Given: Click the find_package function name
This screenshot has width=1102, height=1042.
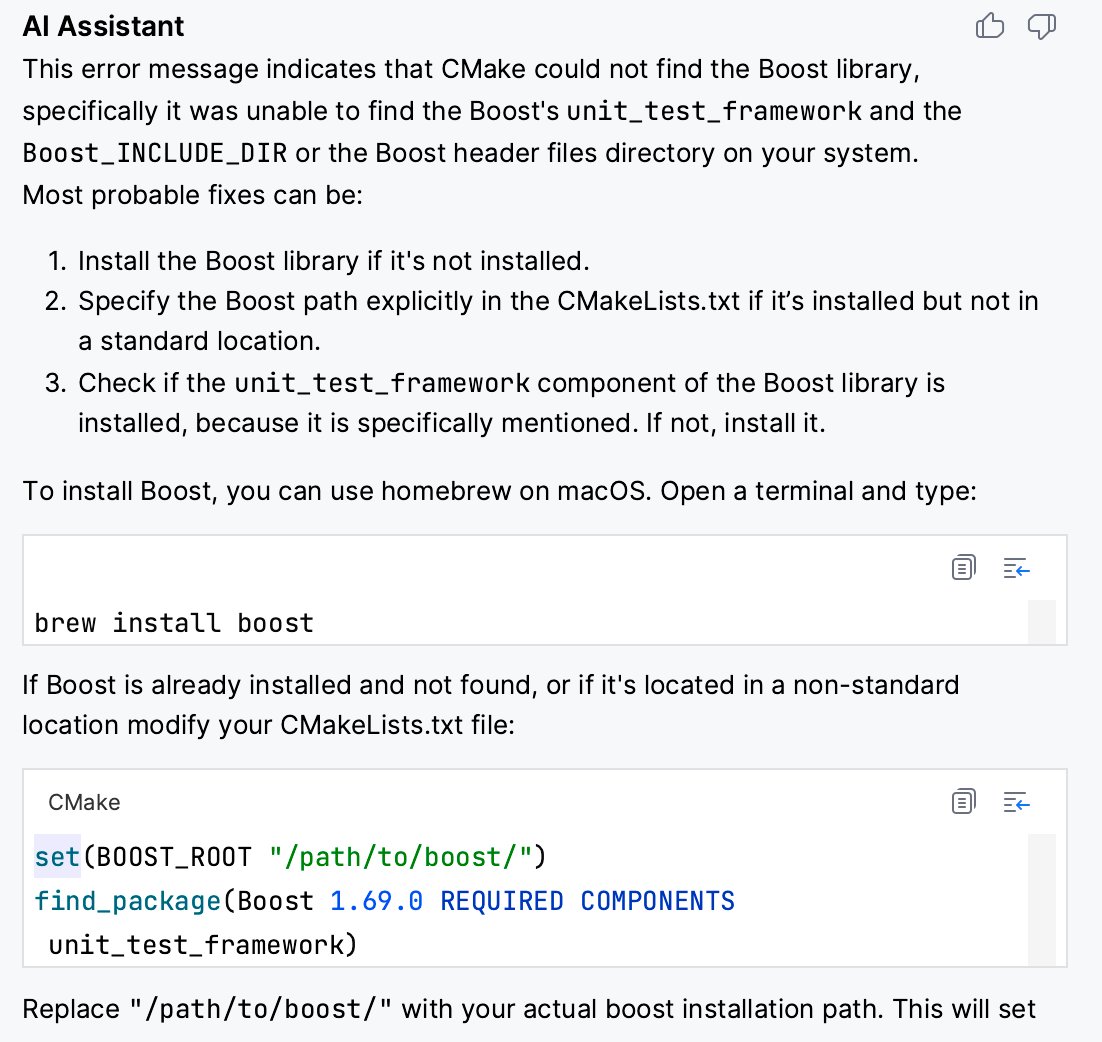Looking at the screenshot, I should 126,900.
